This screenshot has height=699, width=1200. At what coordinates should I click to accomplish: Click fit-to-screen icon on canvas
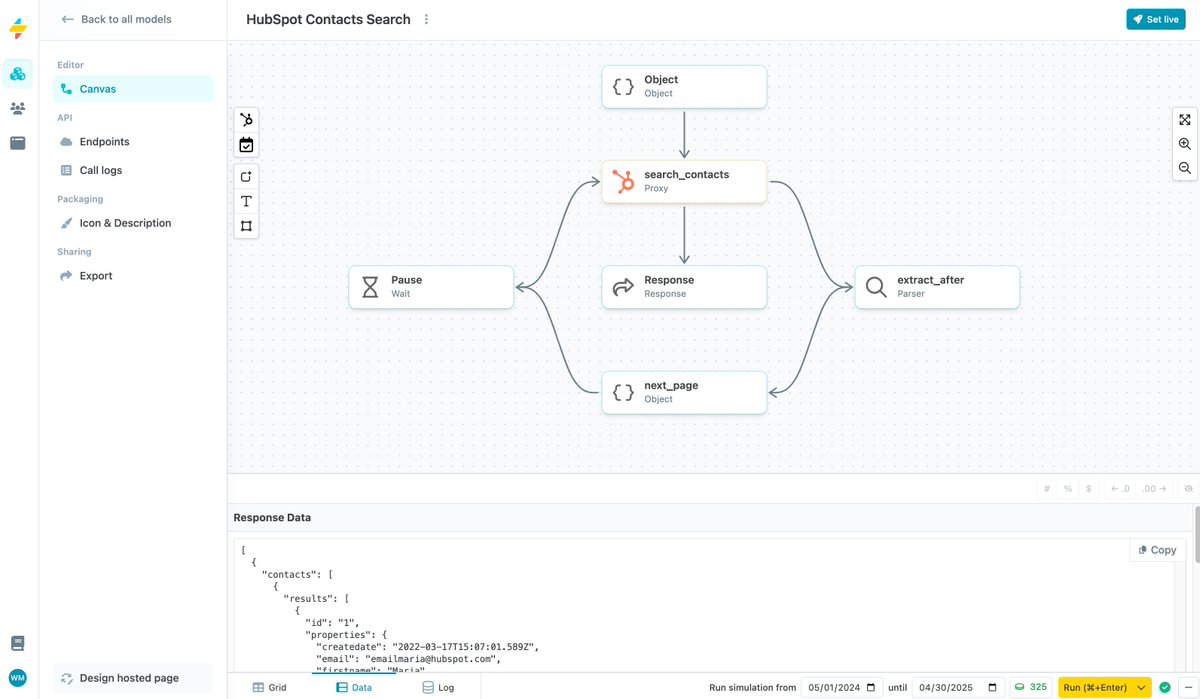(x=1185, y=119)
